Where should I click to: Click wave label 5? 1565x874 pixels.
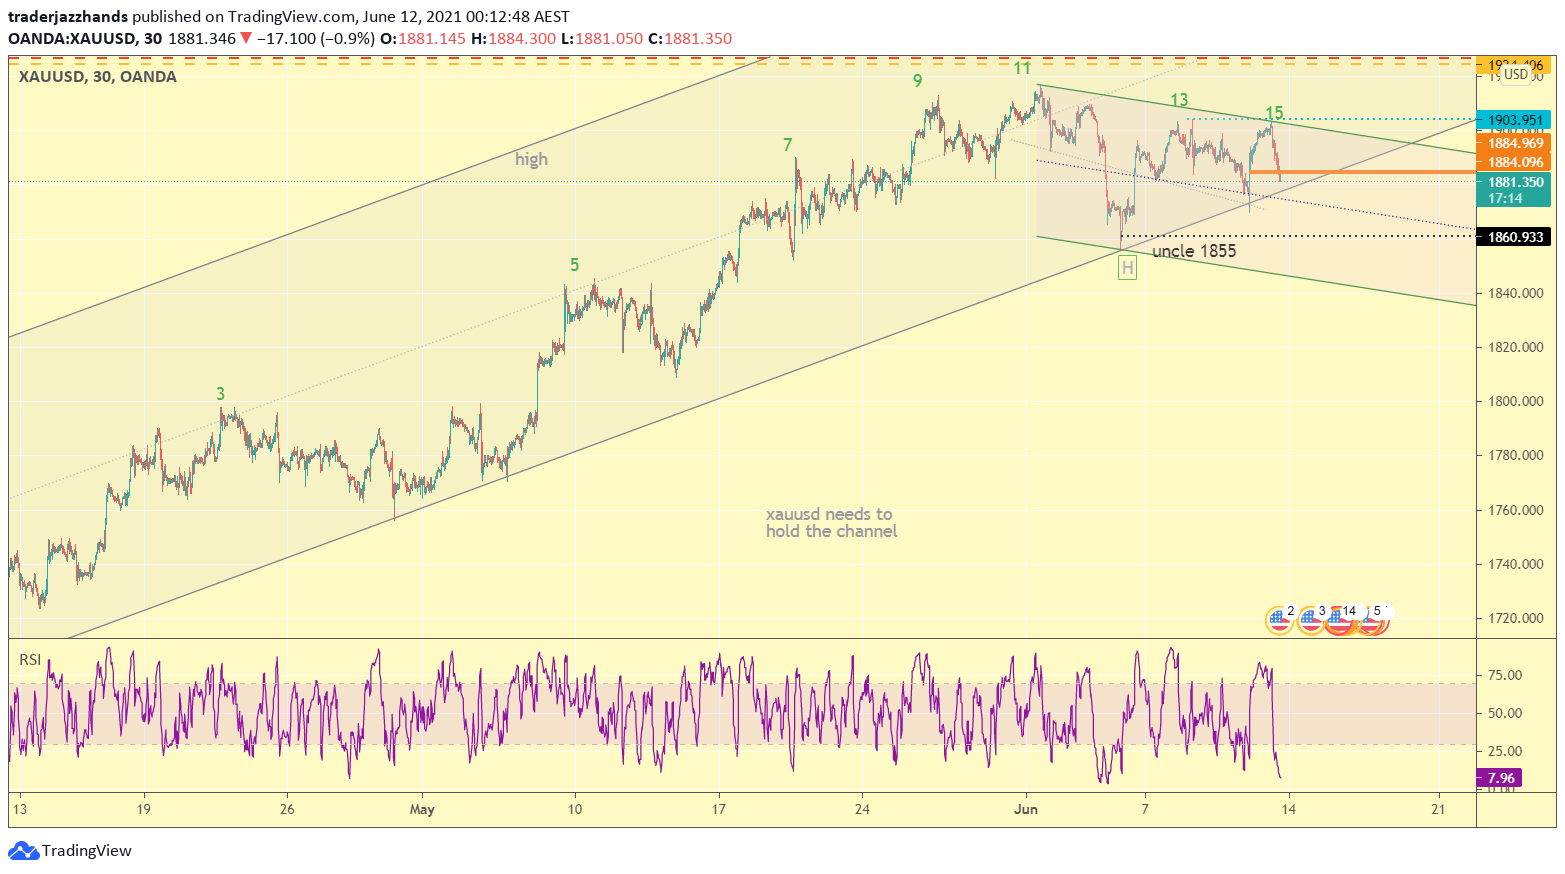coord(574,265)
